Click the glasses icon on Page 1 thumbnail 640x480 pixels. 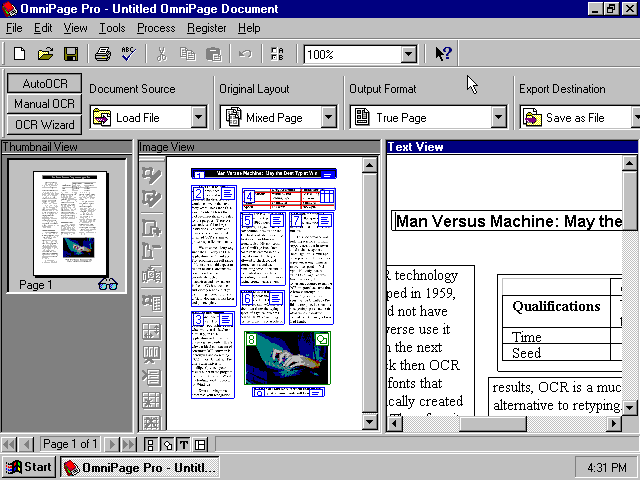click(108, 284)
